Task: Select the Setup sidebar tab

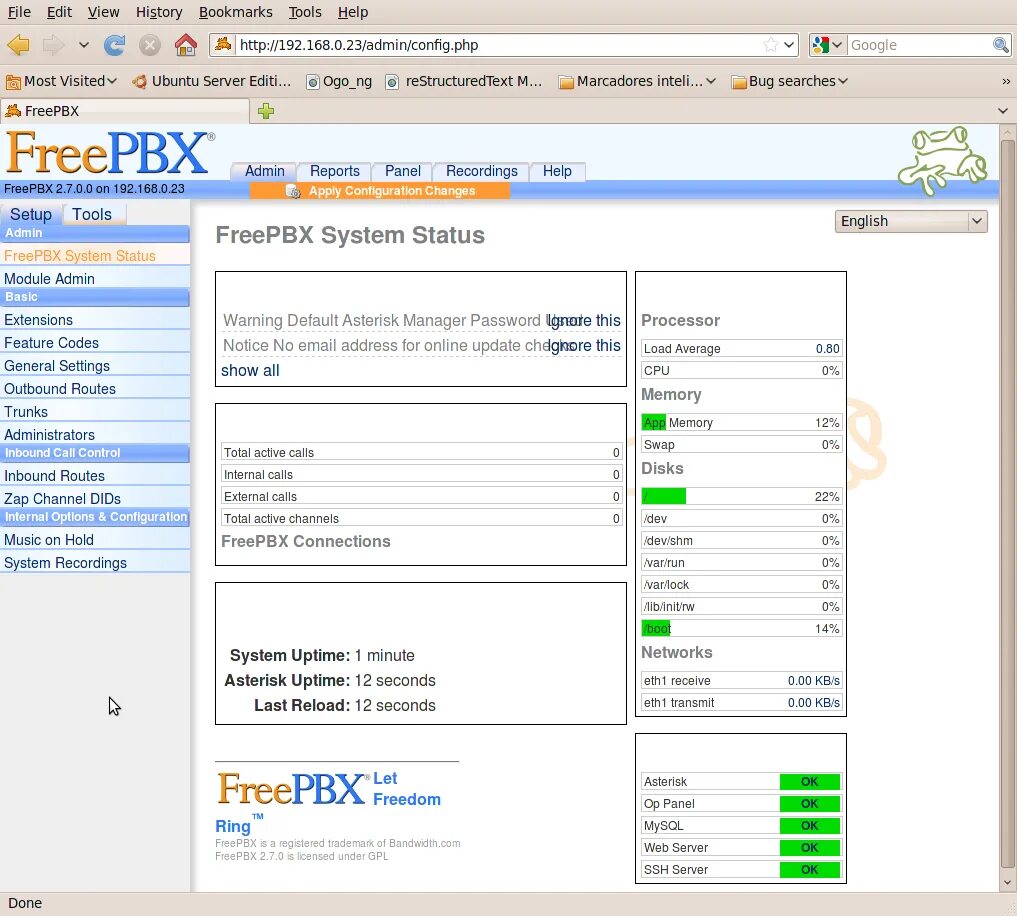Action: [x=30, y=214]
